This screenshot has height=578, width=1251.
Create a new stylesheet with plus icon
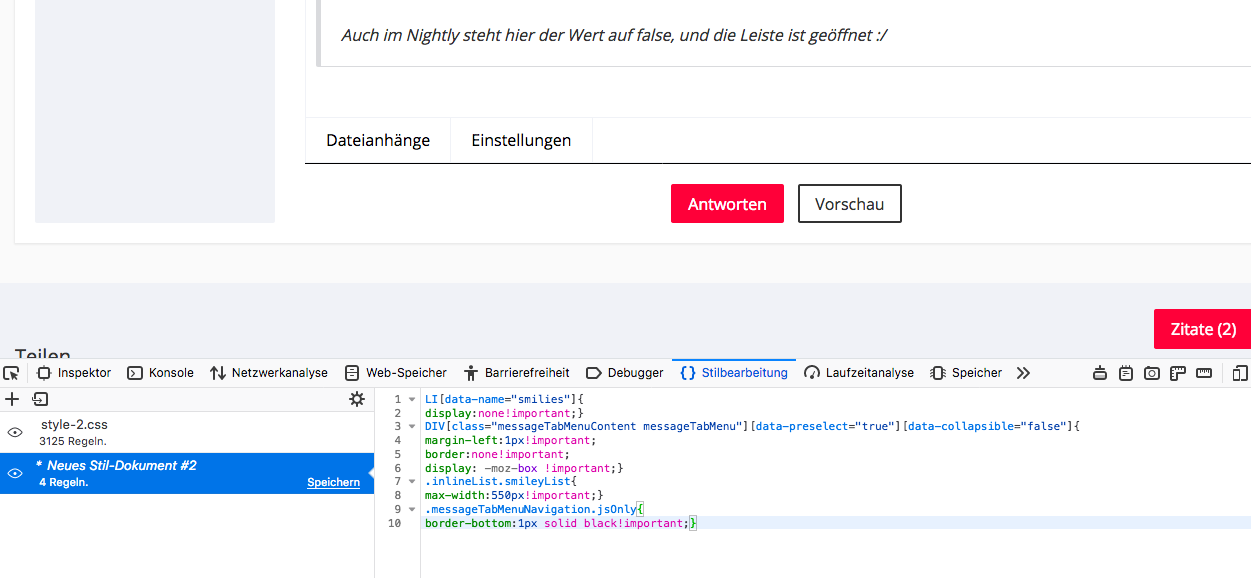point(12,399)
